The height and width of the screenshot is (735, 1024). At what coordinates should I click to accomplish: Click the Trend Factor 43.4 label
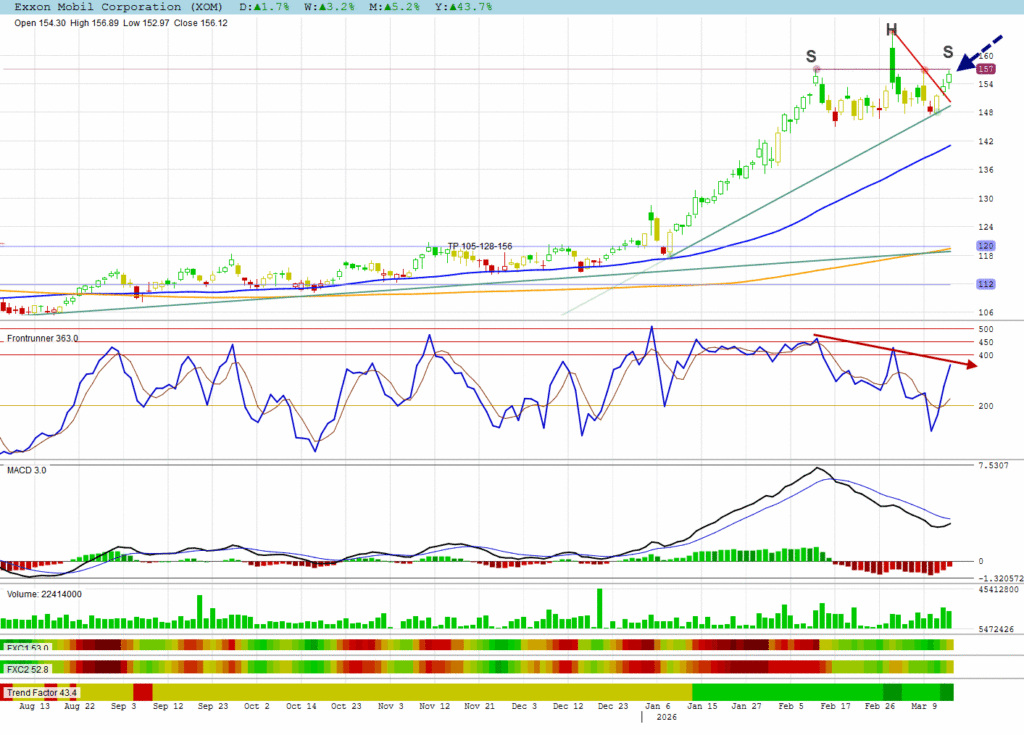pos(42,692)
